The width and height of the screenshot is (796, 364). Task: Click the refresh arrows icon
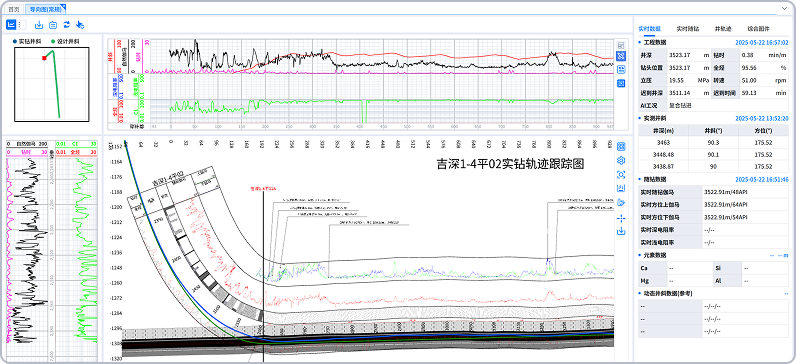tap(67, 25)
